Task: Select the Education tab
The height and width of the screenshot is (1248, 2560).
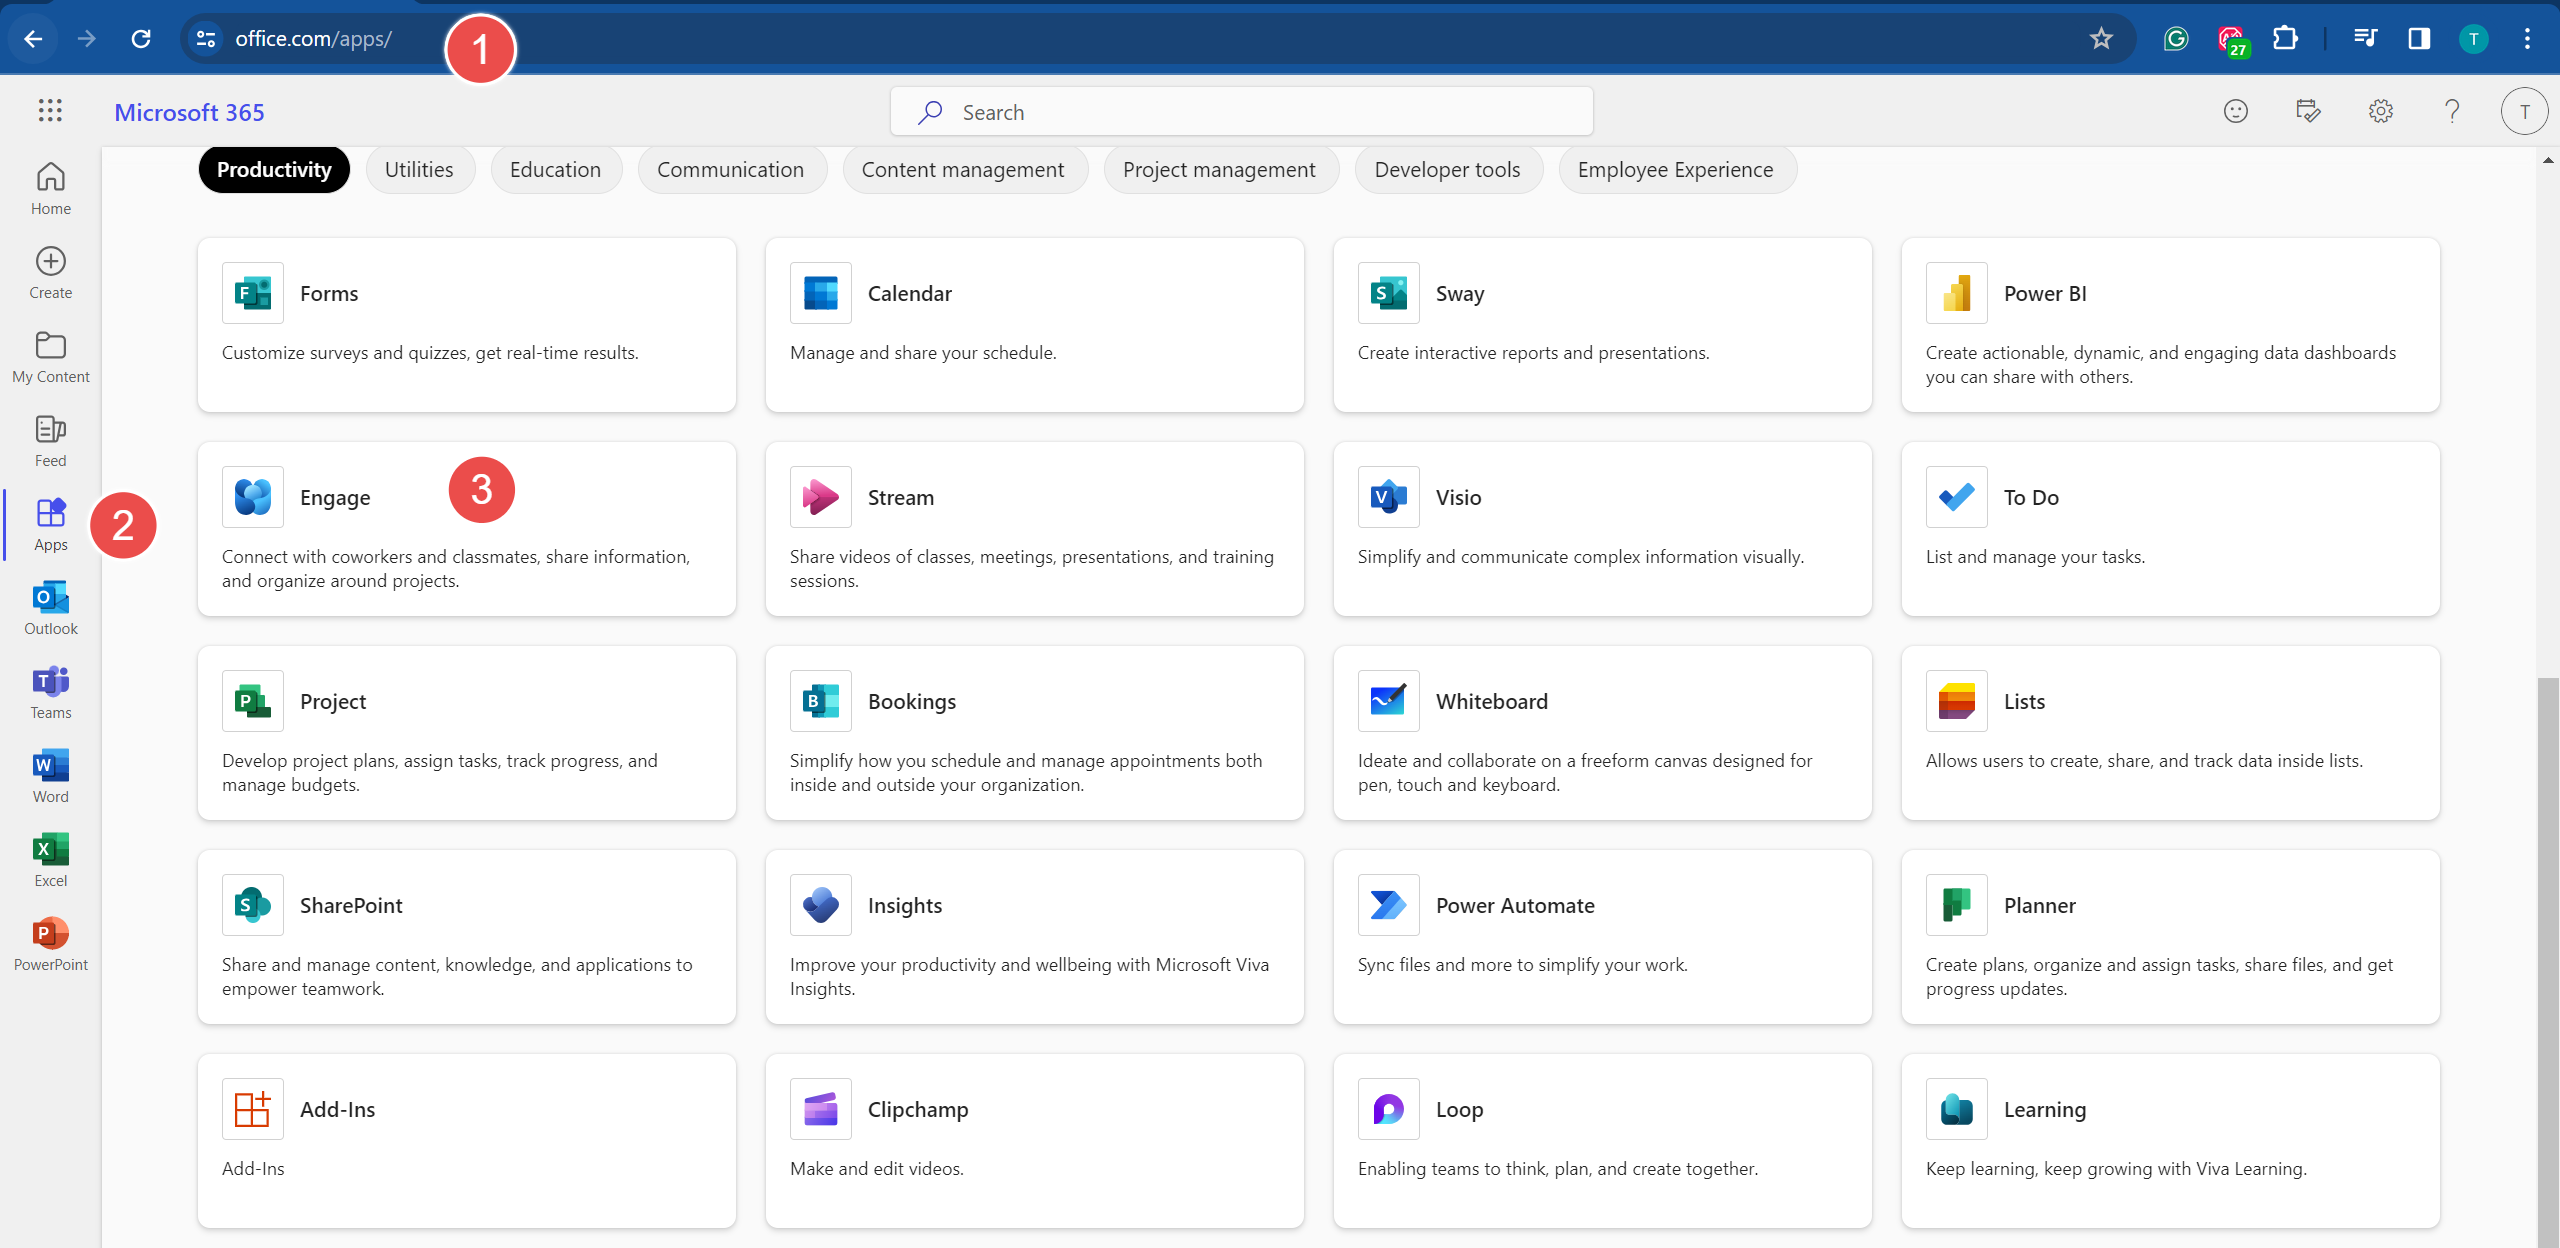Action: click(555, 168)
